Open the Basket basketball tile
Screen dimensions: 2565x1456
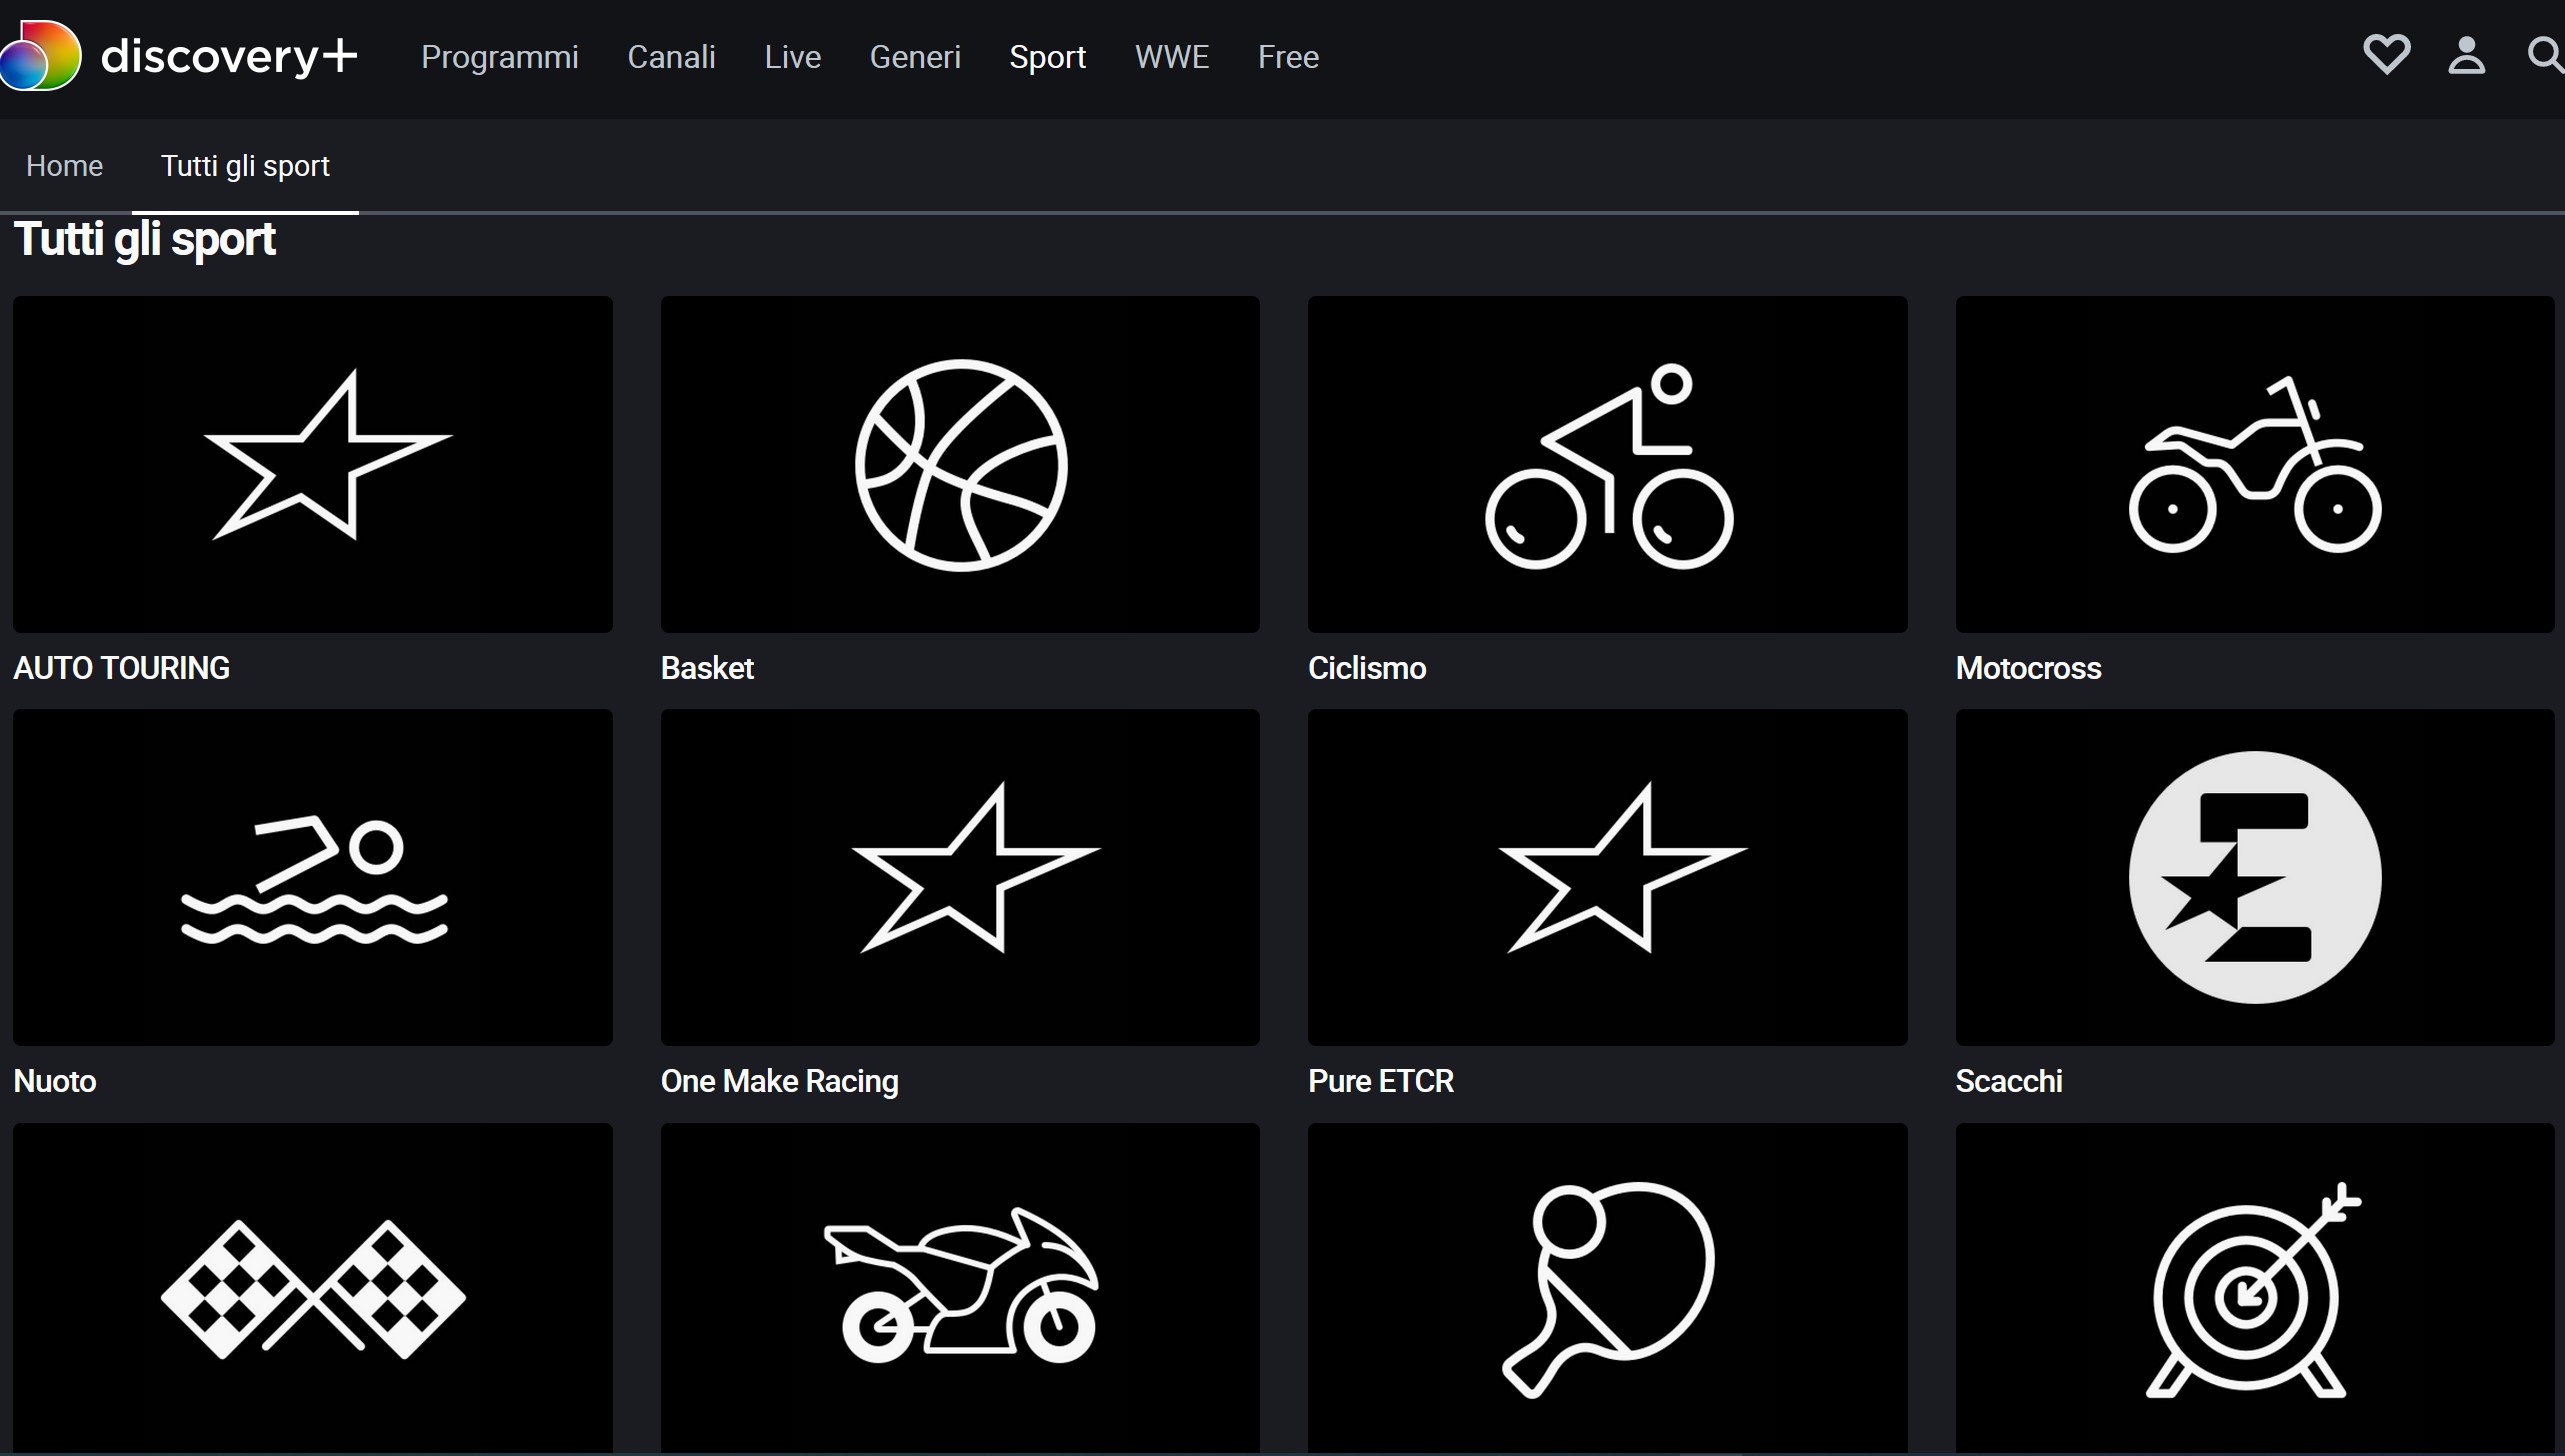960,464
